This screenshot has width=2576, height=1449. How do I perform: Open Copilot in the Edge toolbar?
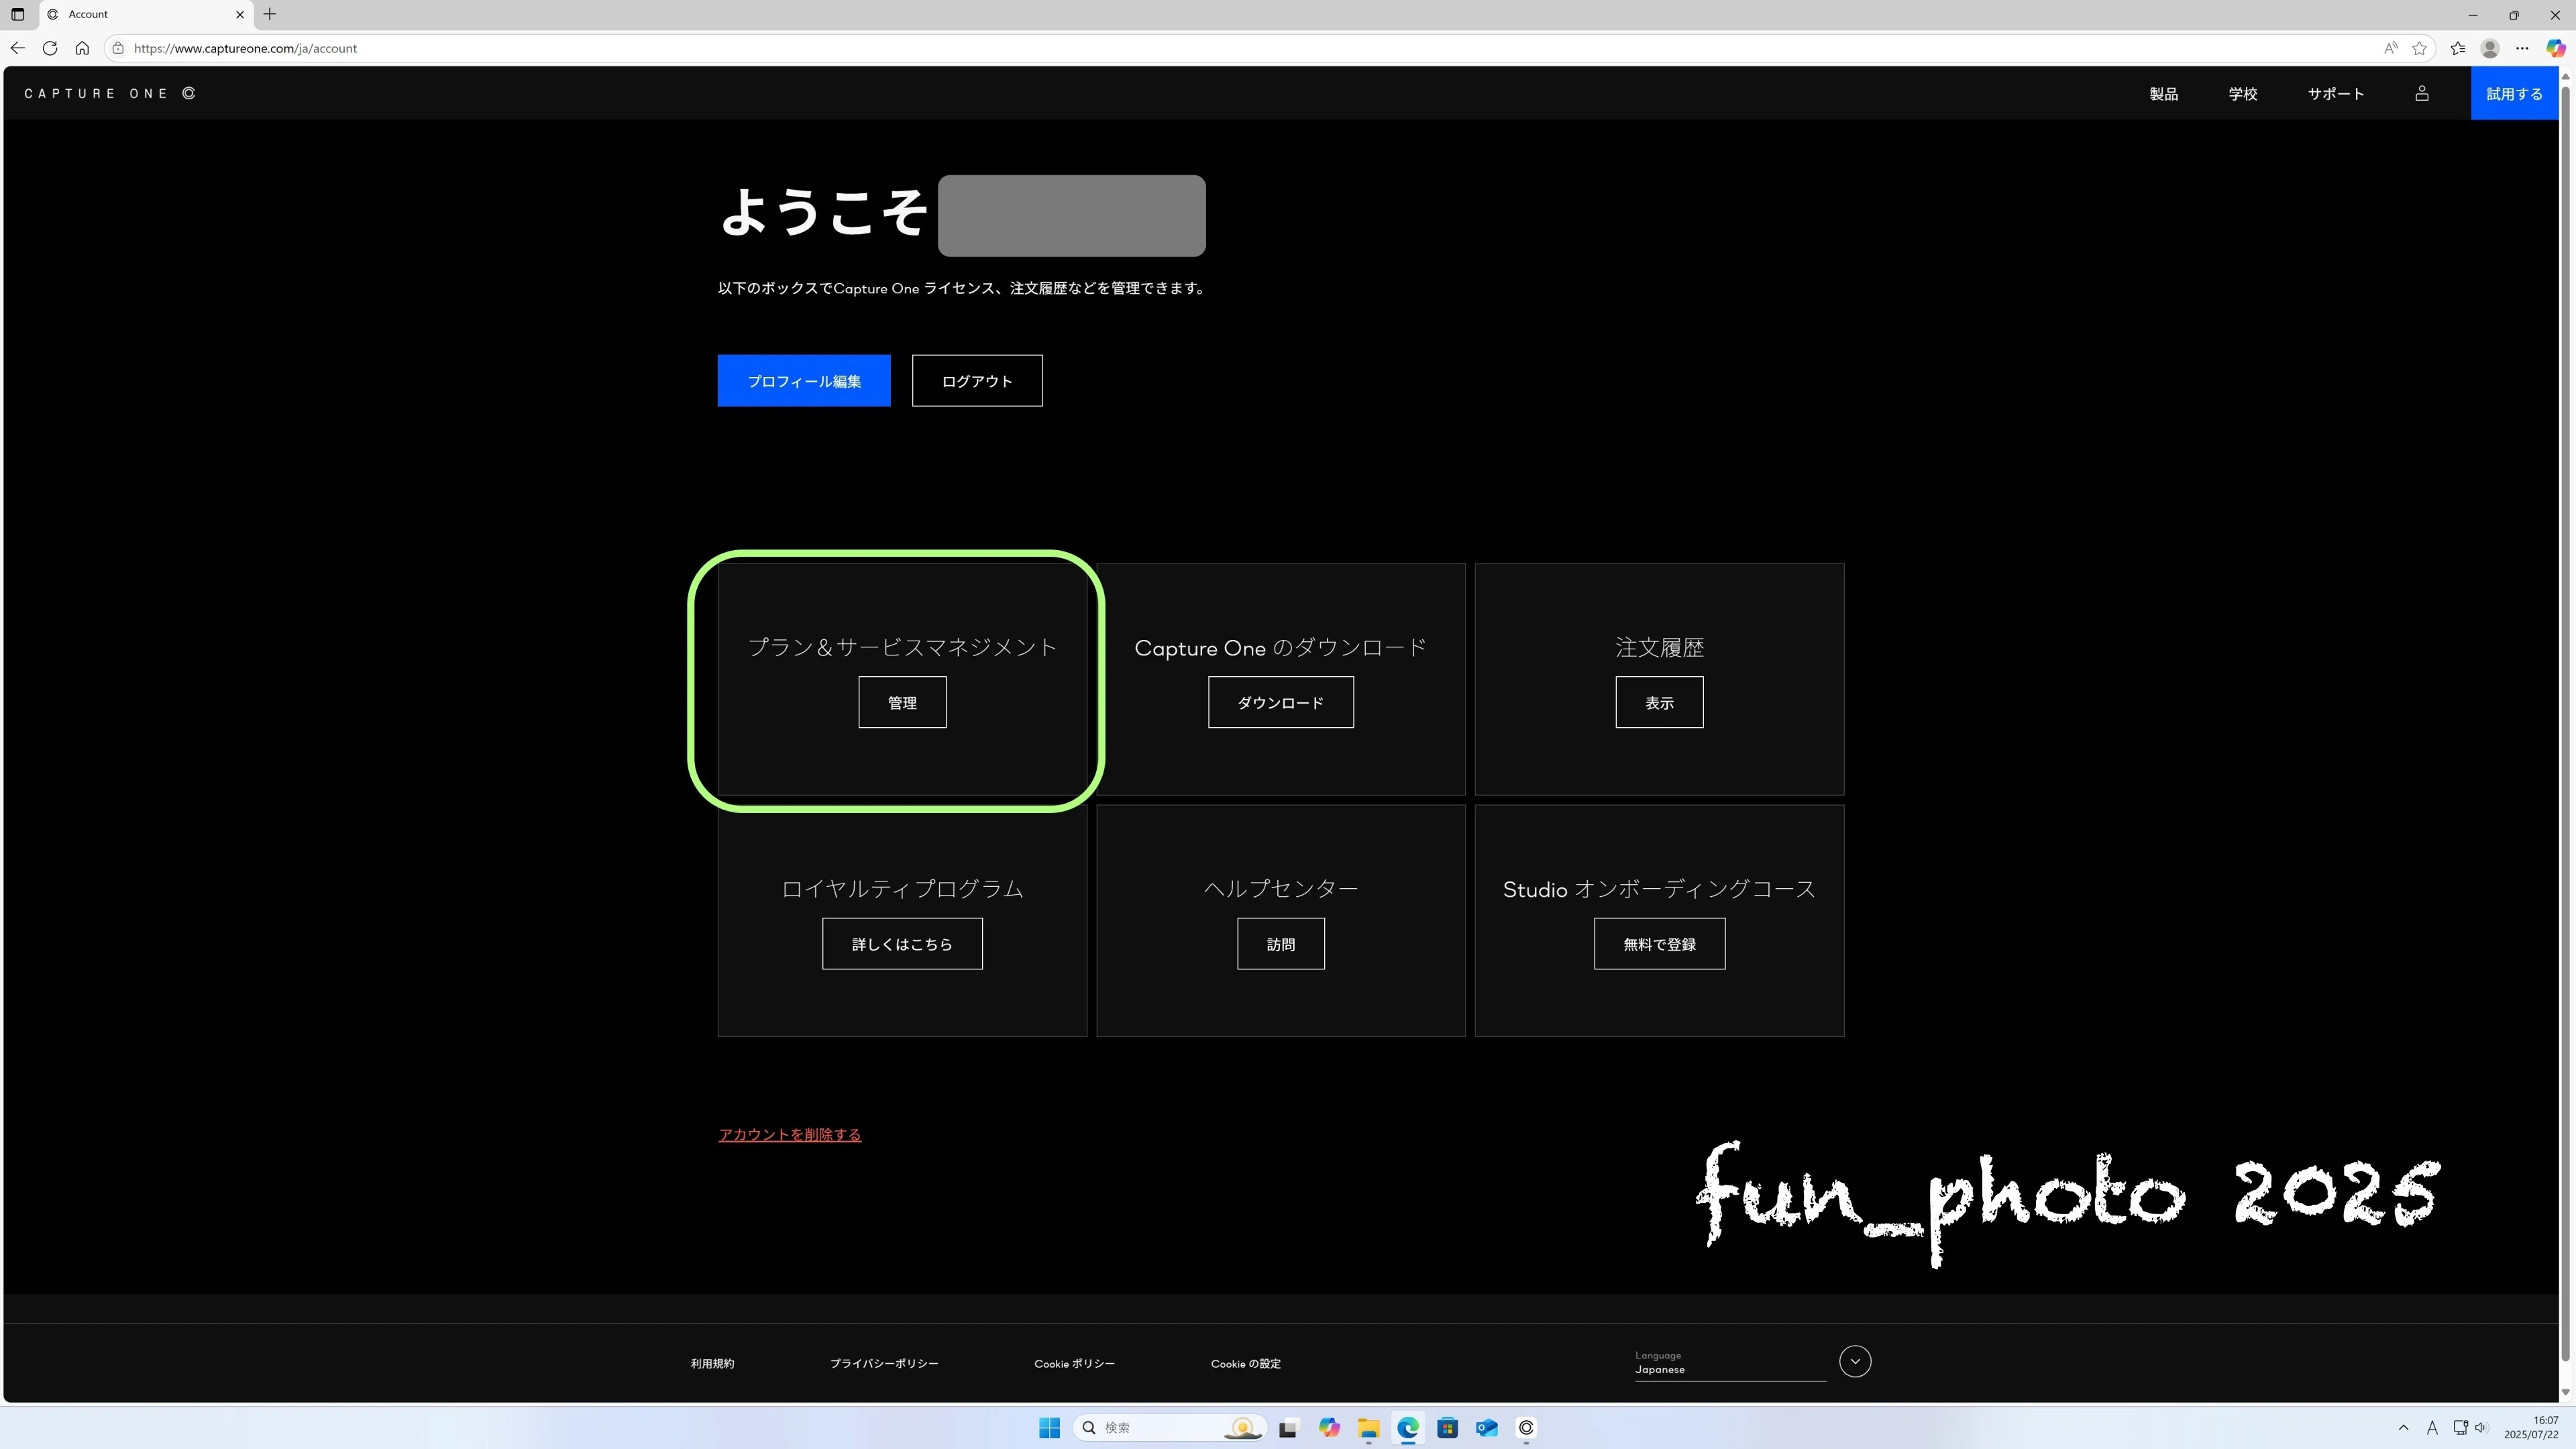[2555, 48]
